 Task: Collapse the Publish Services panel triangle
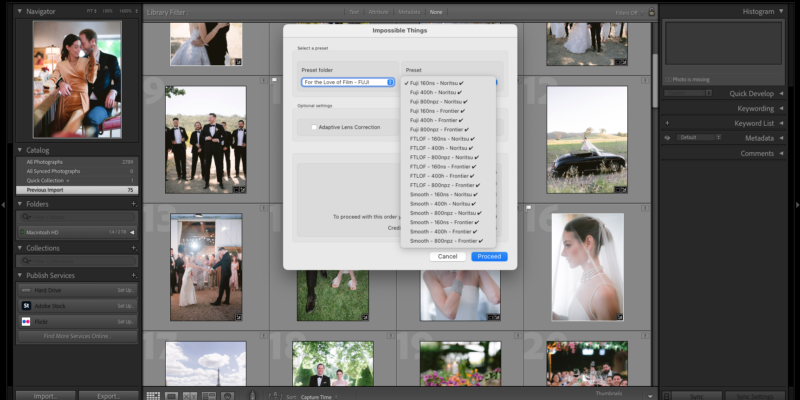[20, 276]
